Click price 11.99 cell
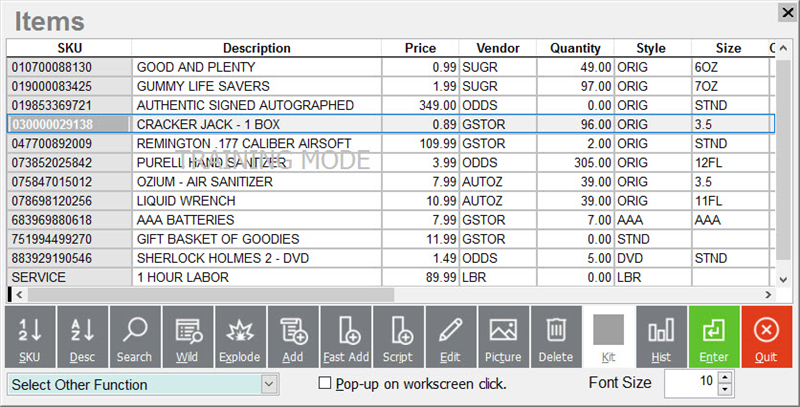Viewport: 800px width, 407px height. [x=420, y=239]
